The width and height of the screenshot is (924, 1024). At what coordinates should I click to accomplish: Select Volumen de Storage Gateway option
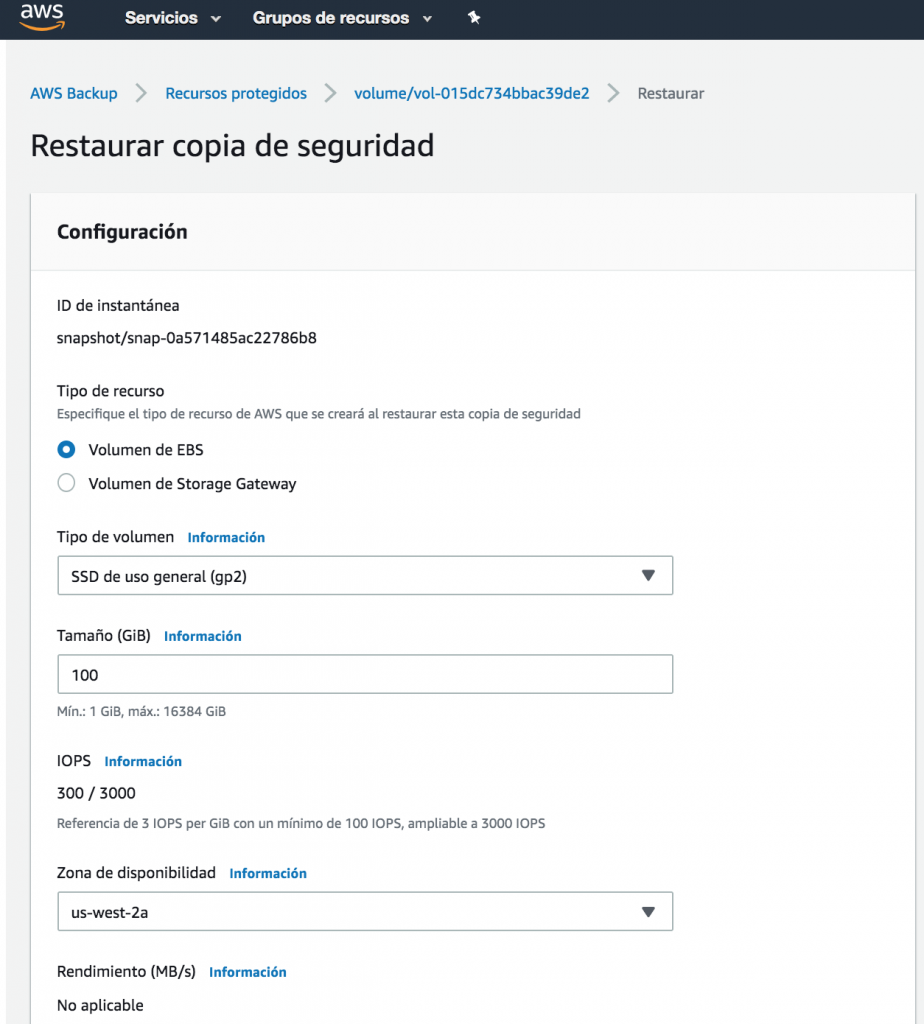(x=67, y=484)
